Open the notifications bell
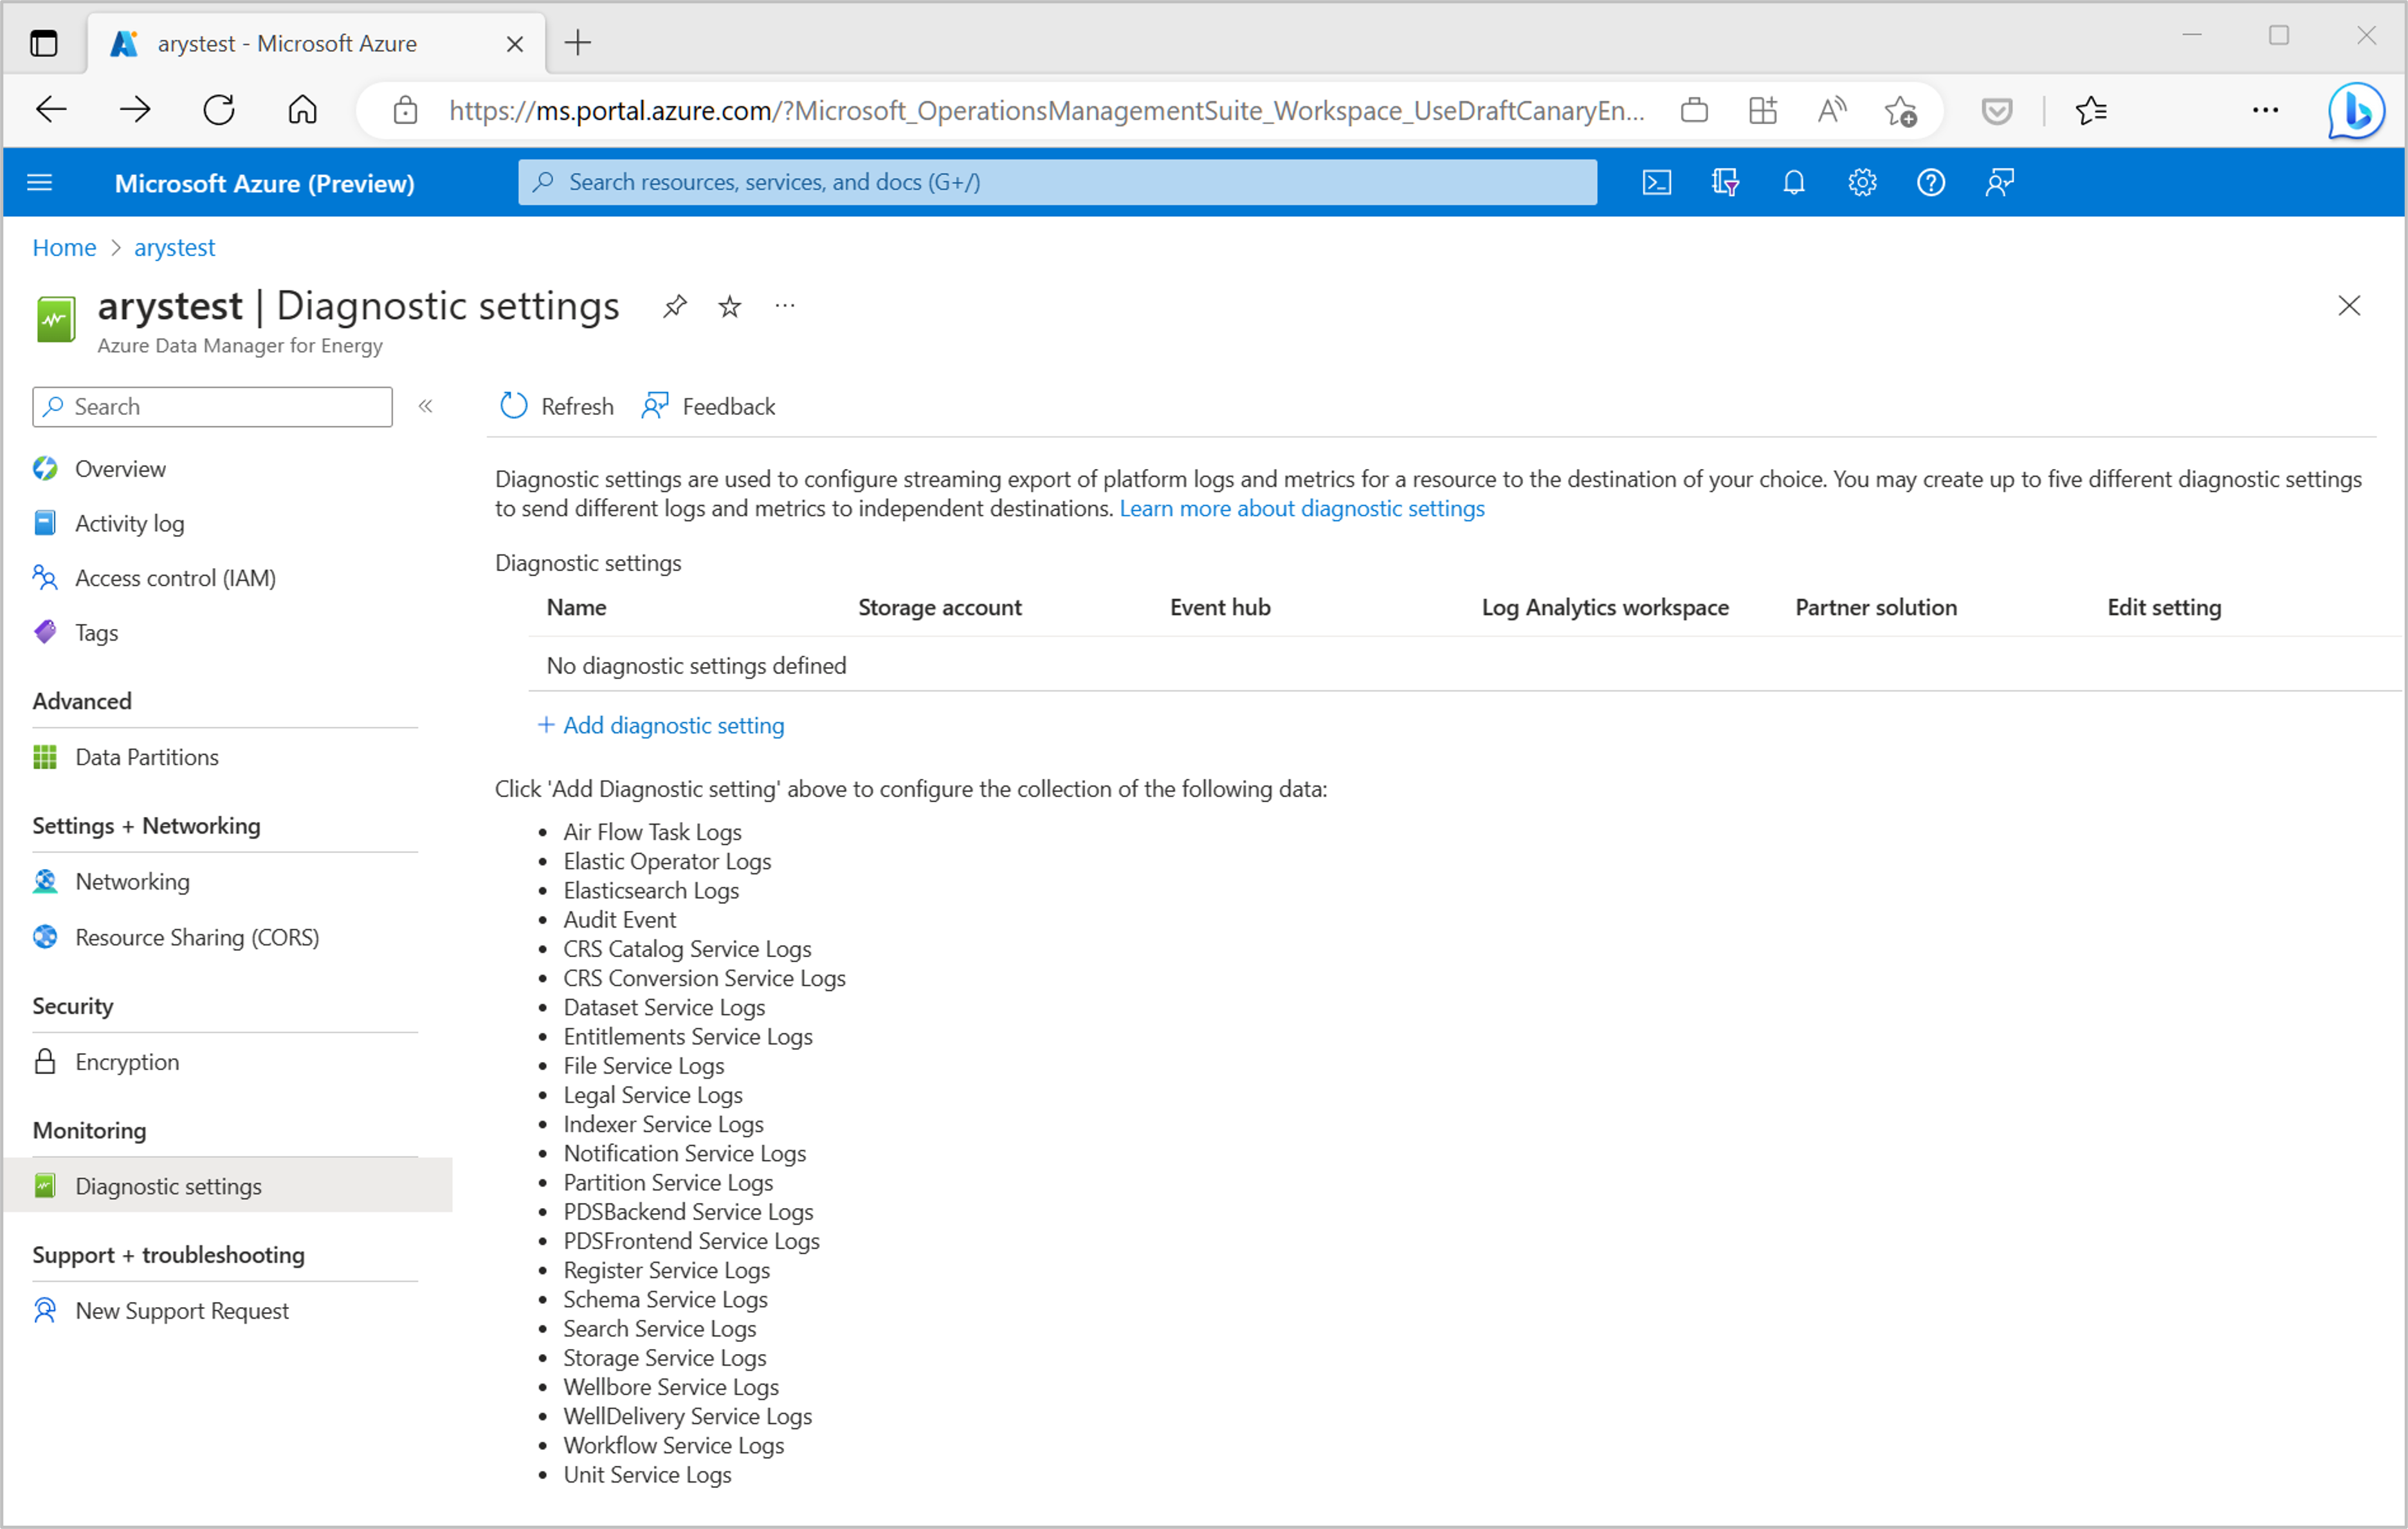 (x=1793, y=182)
